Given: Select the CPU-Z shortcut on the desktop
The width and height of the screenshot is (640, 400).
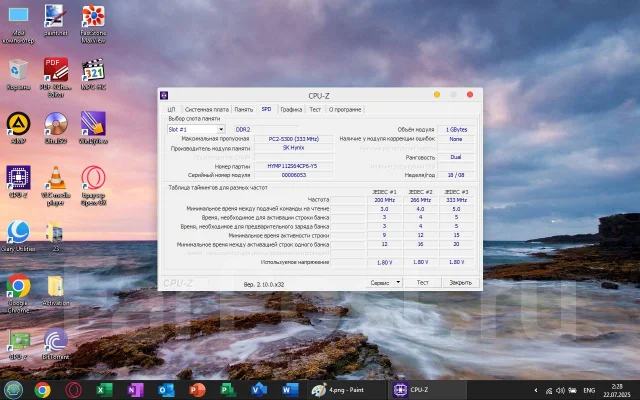Looking at the screenshot, I should click(18, 182).
